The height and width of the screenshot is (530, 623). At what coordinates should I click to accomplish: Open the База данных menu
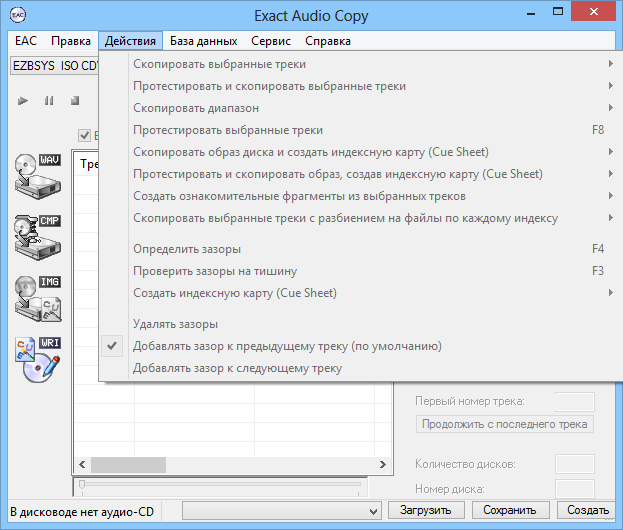point(203,41)
